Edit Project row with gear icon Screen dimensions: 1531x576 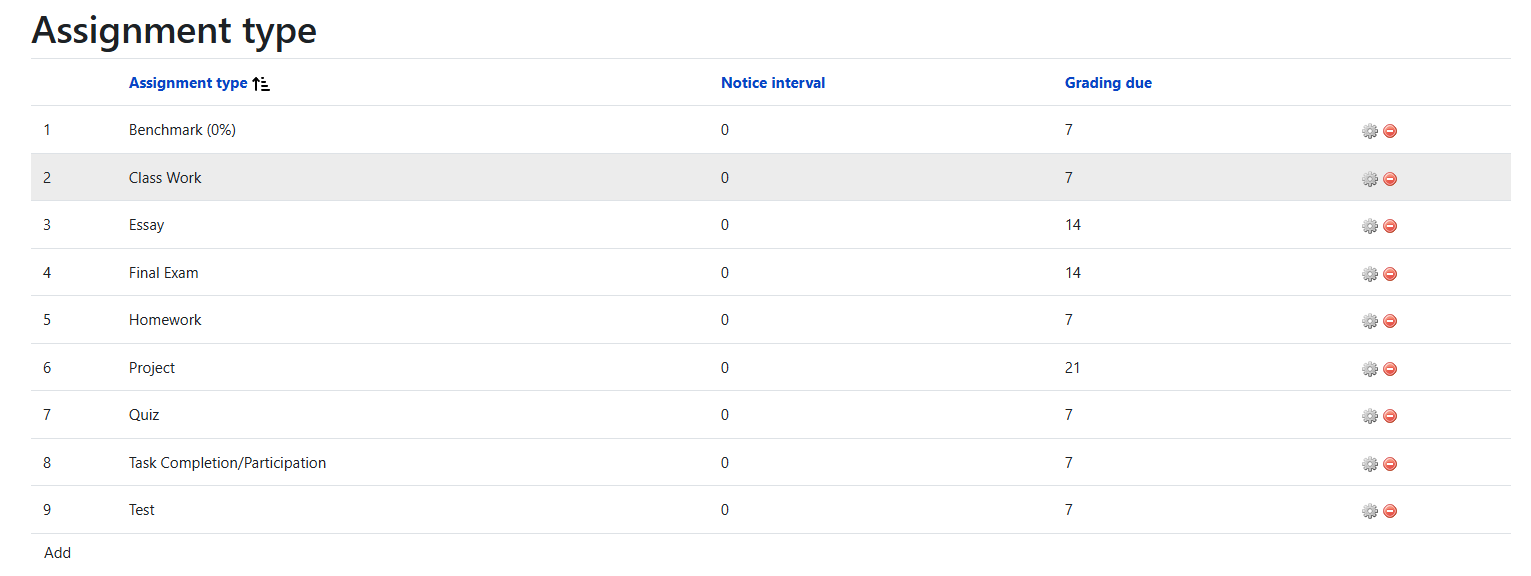point(1370,369)
